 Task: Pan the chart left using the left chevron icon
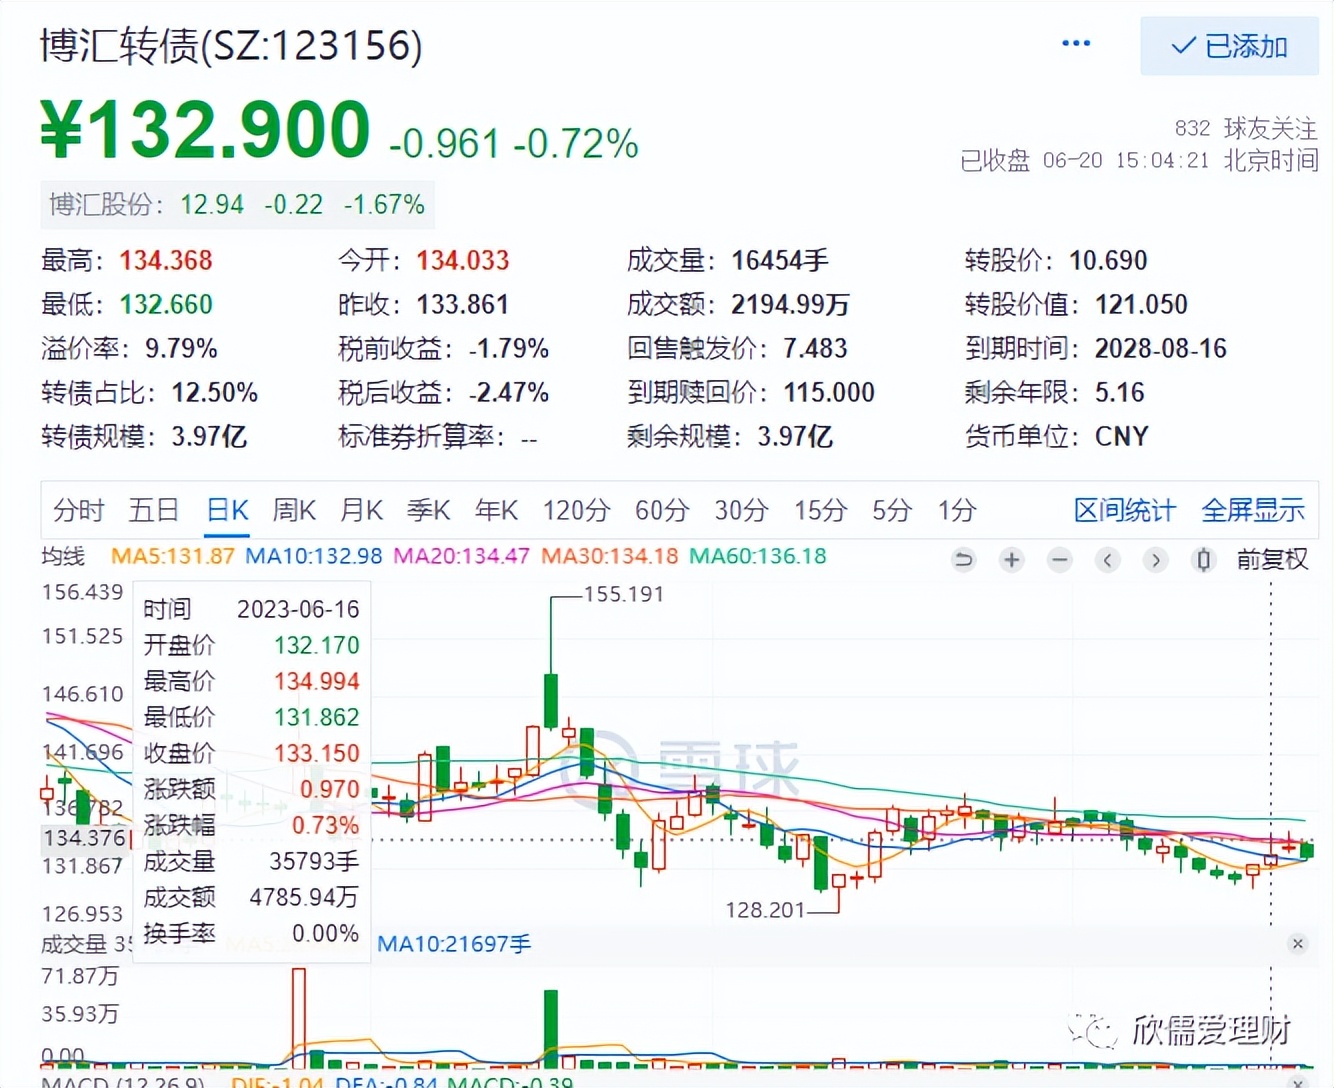click(x=1107, y=560)
